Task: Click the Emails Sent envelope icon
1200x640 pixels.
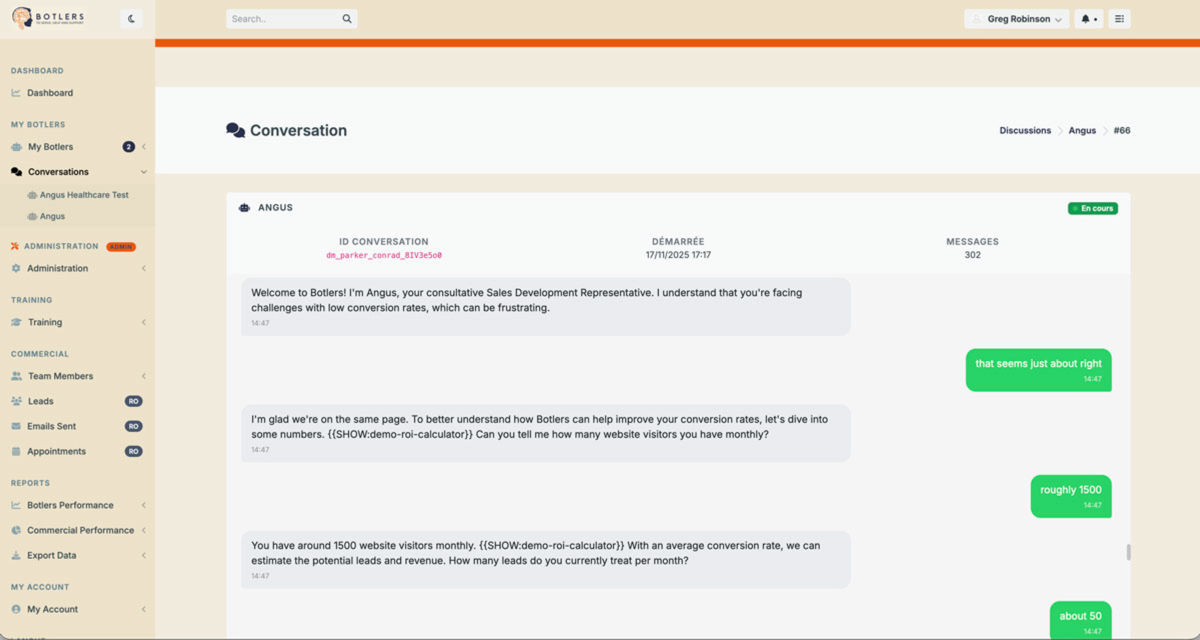Action: pyautogui.click(x=15, y=426)
